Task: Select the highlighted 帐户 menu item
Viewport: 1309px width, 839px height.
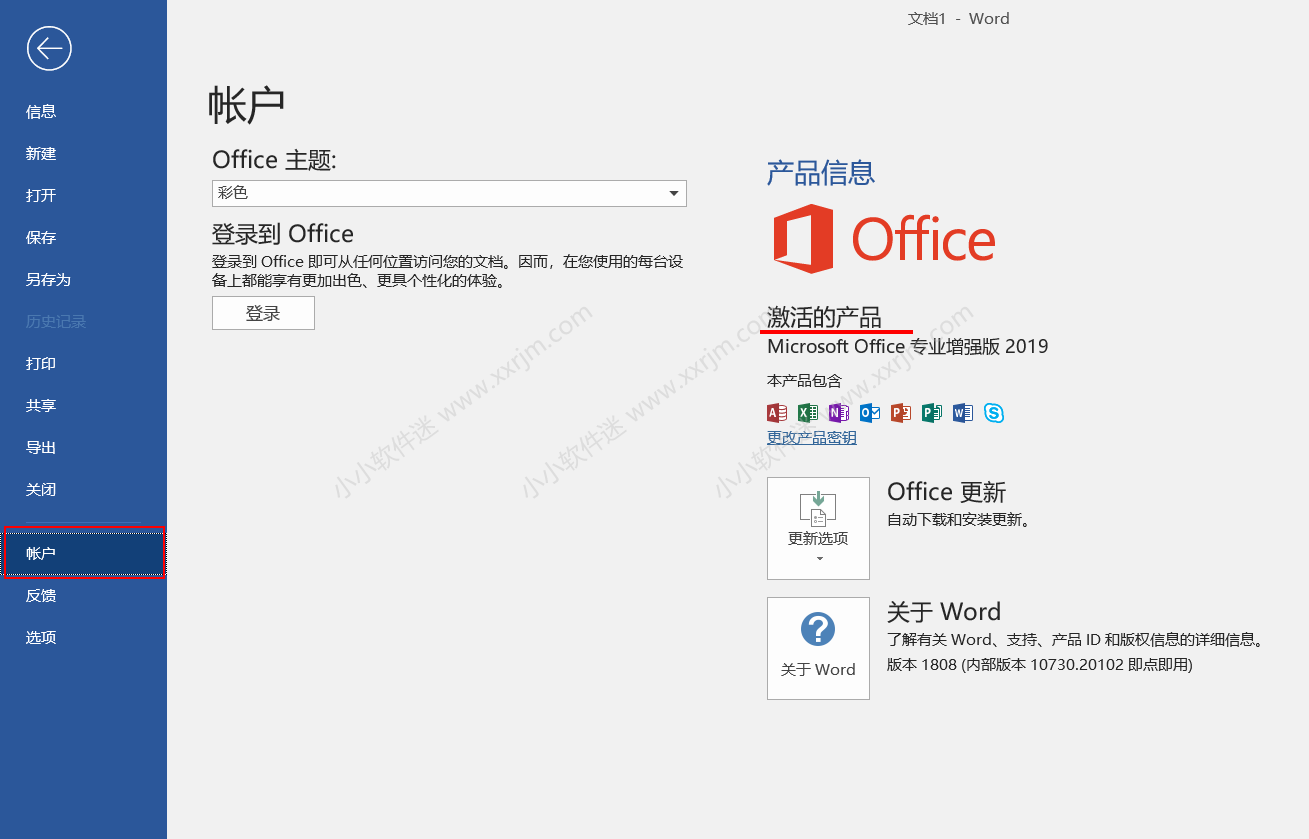Action: pos(84,553)
